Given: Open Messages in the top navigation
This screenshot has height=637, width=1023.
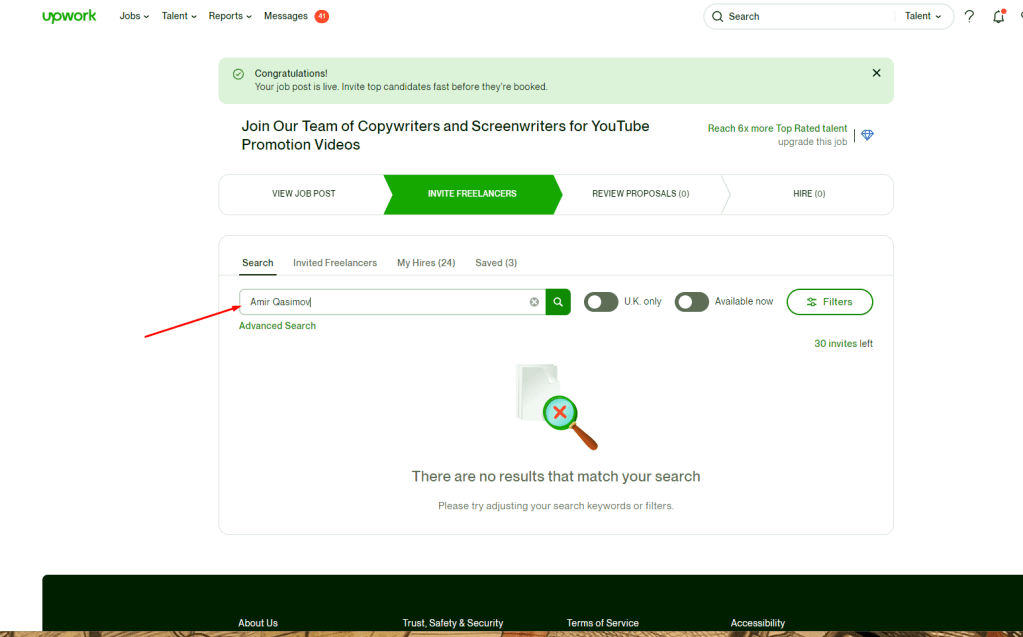Looking at the screenshot, I should pos(286,16).
